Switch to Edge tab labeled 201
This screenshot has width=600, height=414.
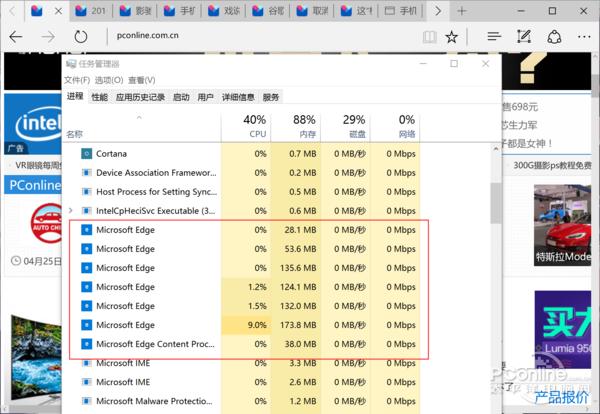tap(91, 11)
